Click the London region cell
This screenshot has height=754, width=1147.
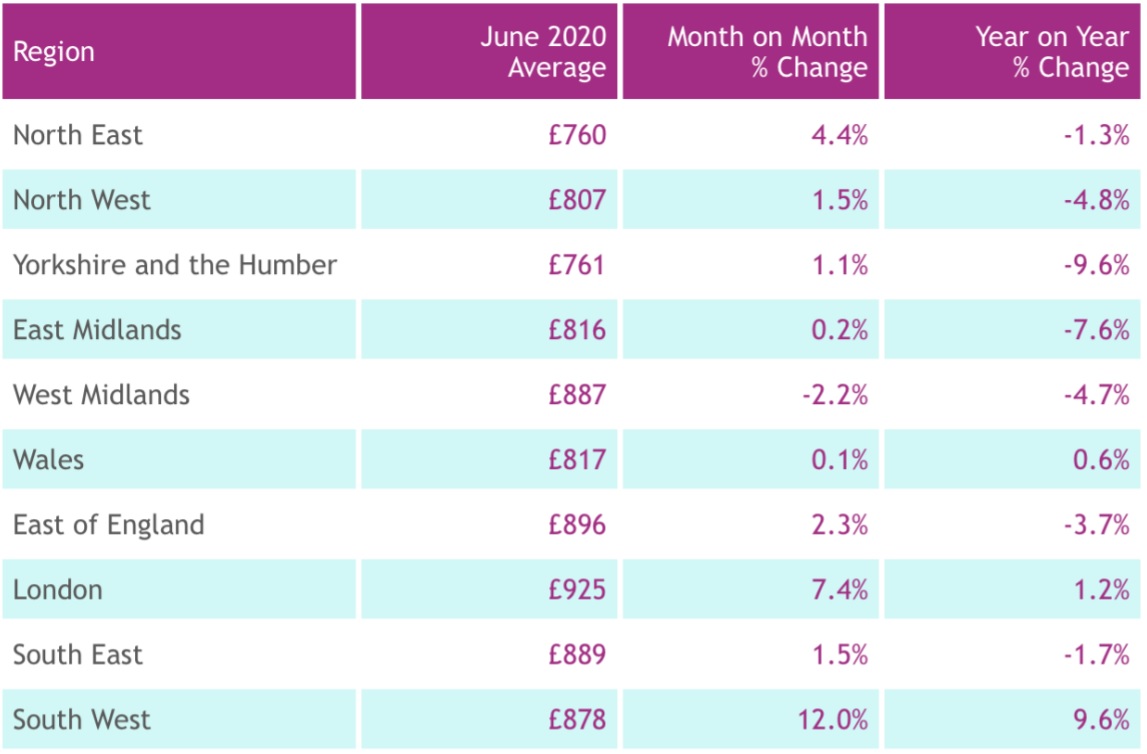click(58, 590)
